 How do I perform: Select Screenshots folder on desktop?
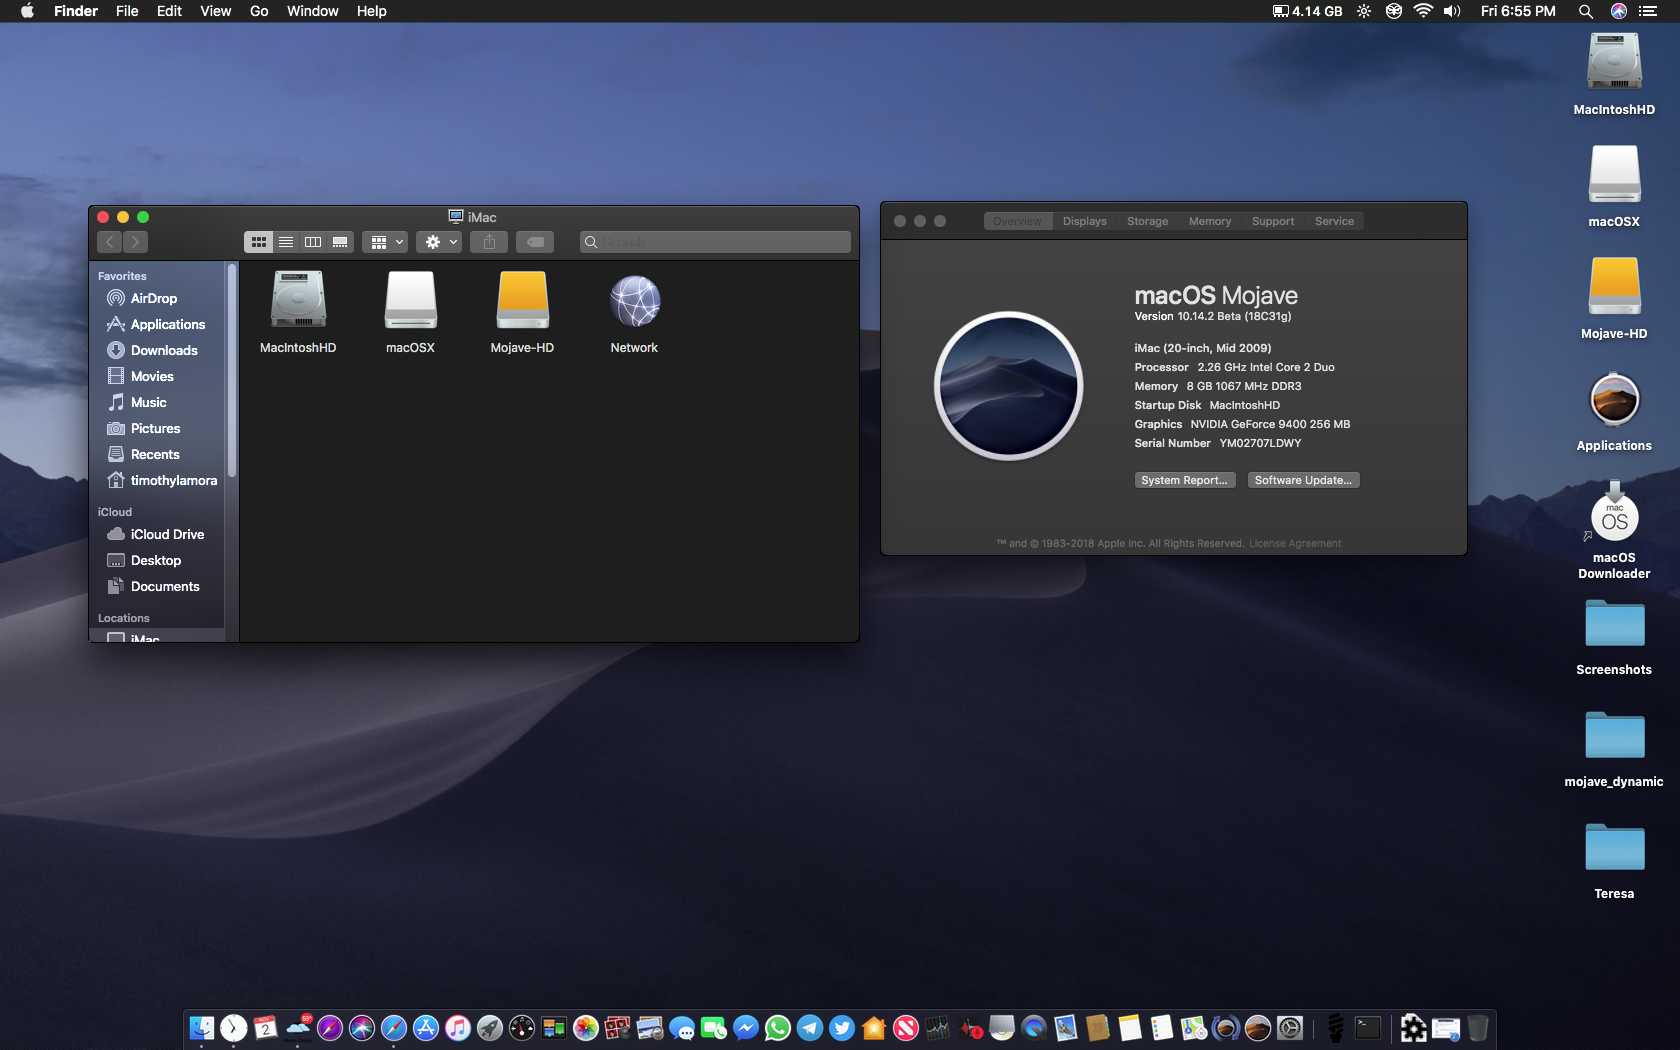[x=1614, y=638]
